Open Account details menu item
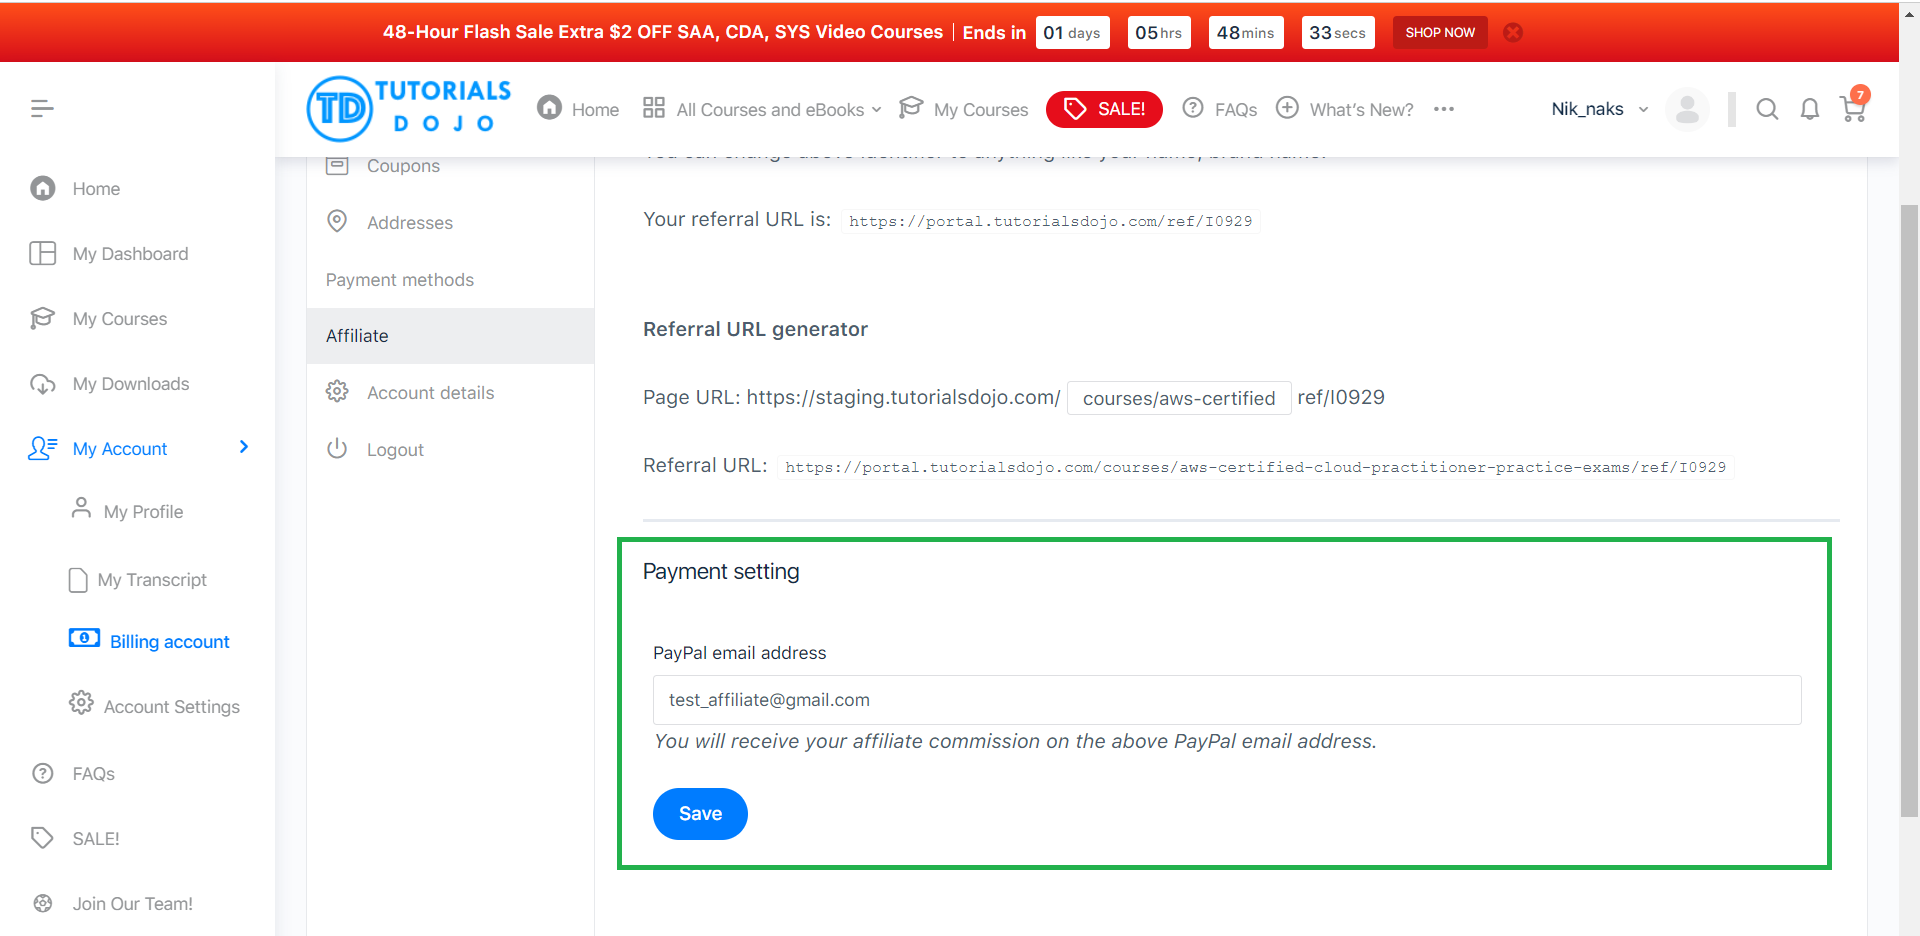The height and width of the screenshot is (936, 1920). click(x=430, y=393)
